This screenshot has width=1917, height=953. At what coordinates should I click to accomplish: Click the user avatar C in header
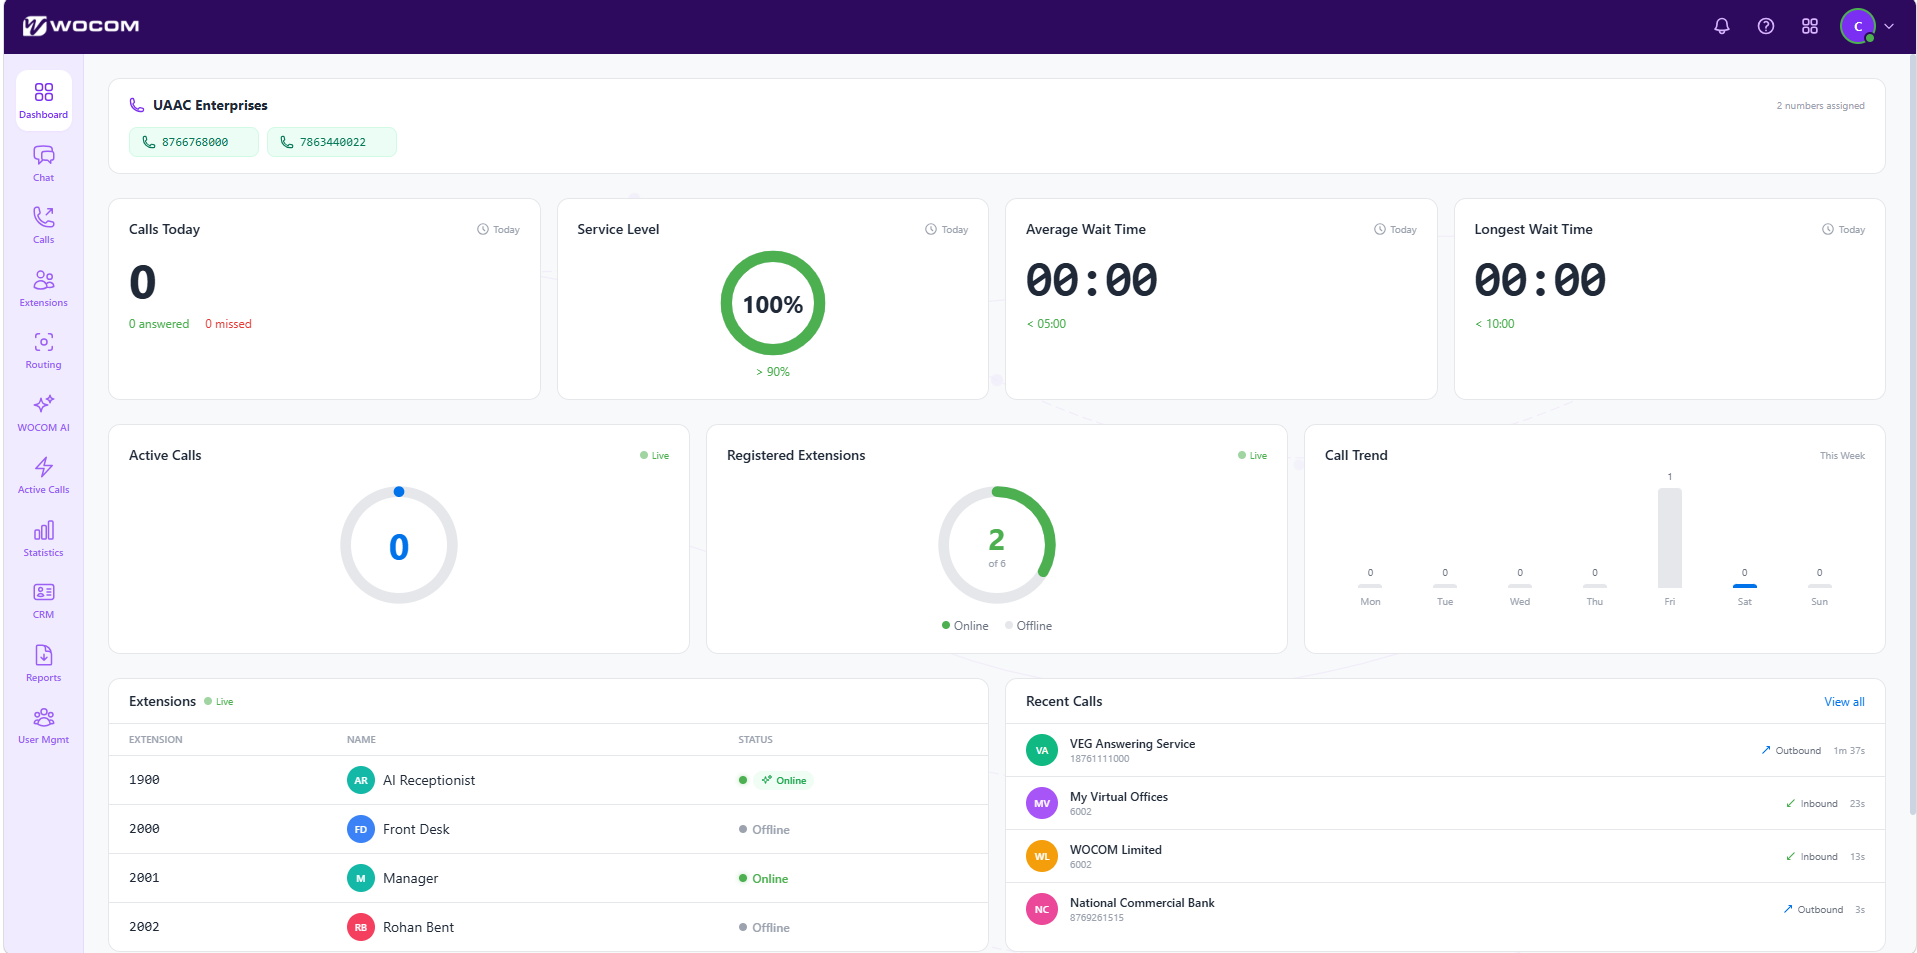point(1858,26)
